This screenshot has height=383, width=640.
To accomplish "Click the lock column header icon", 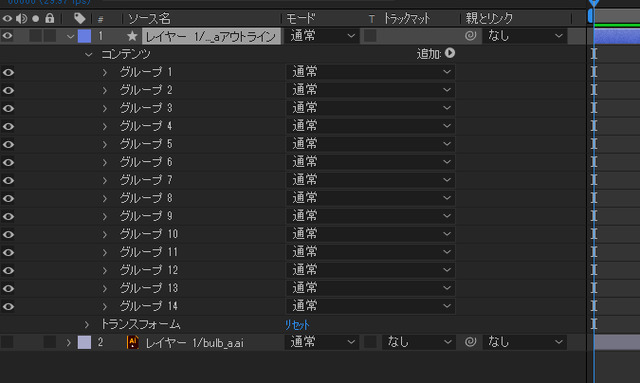I will (49, 18).
